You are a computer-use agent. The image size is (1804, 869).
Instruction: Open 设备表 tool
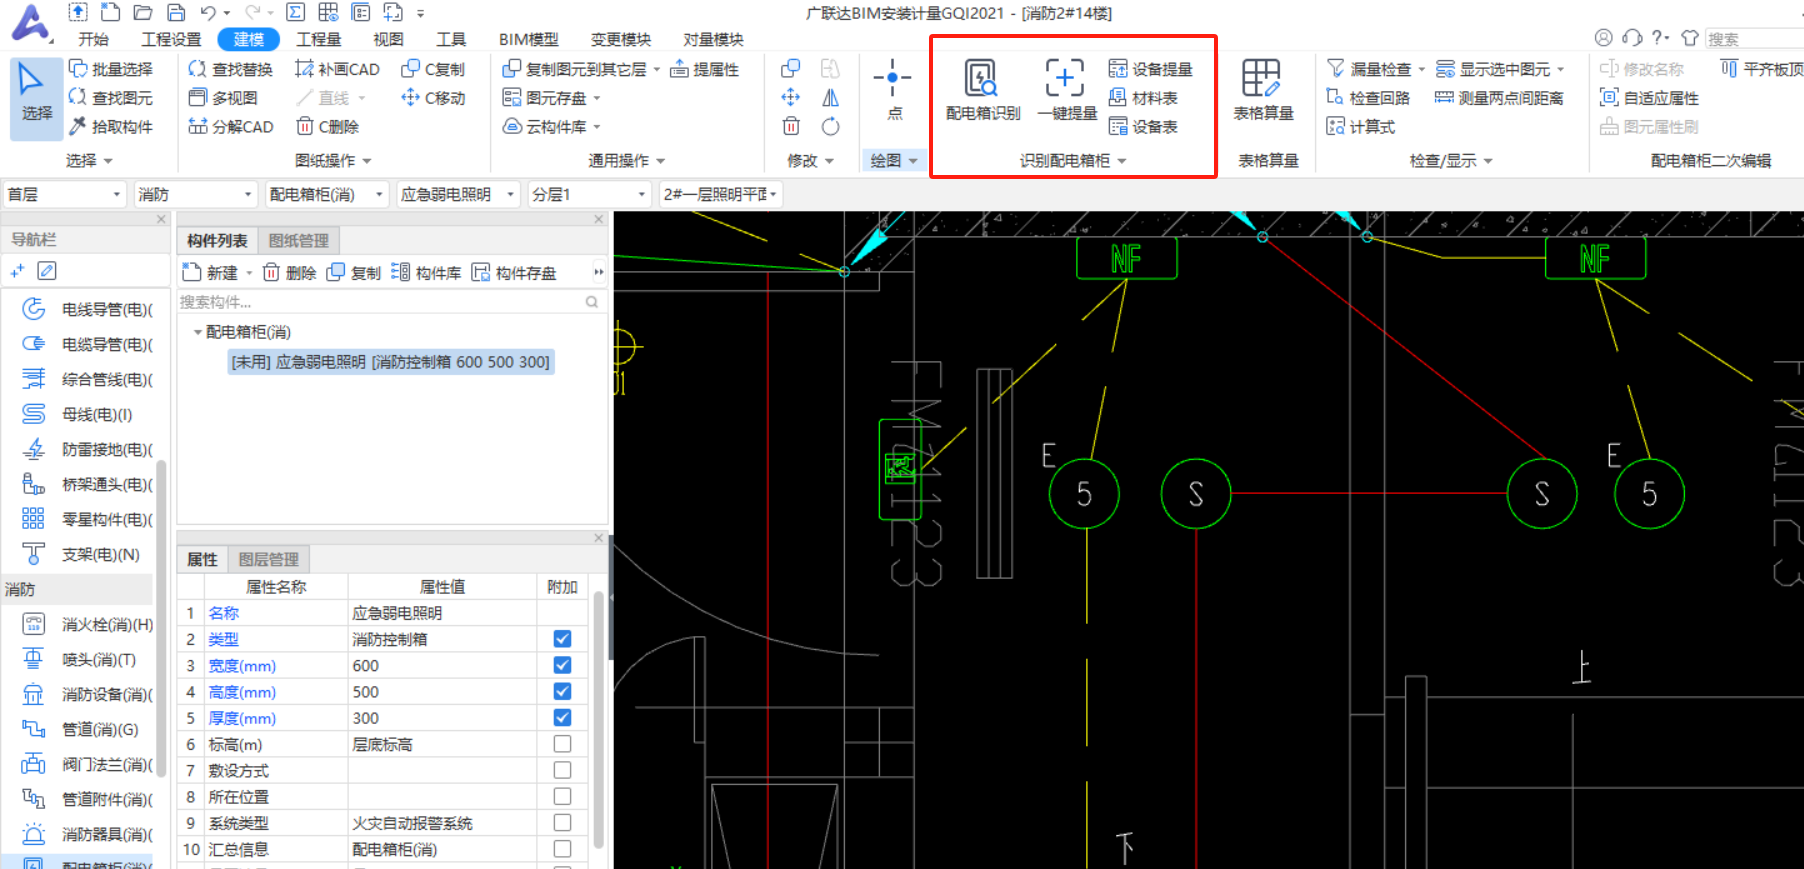point(1143,127)
